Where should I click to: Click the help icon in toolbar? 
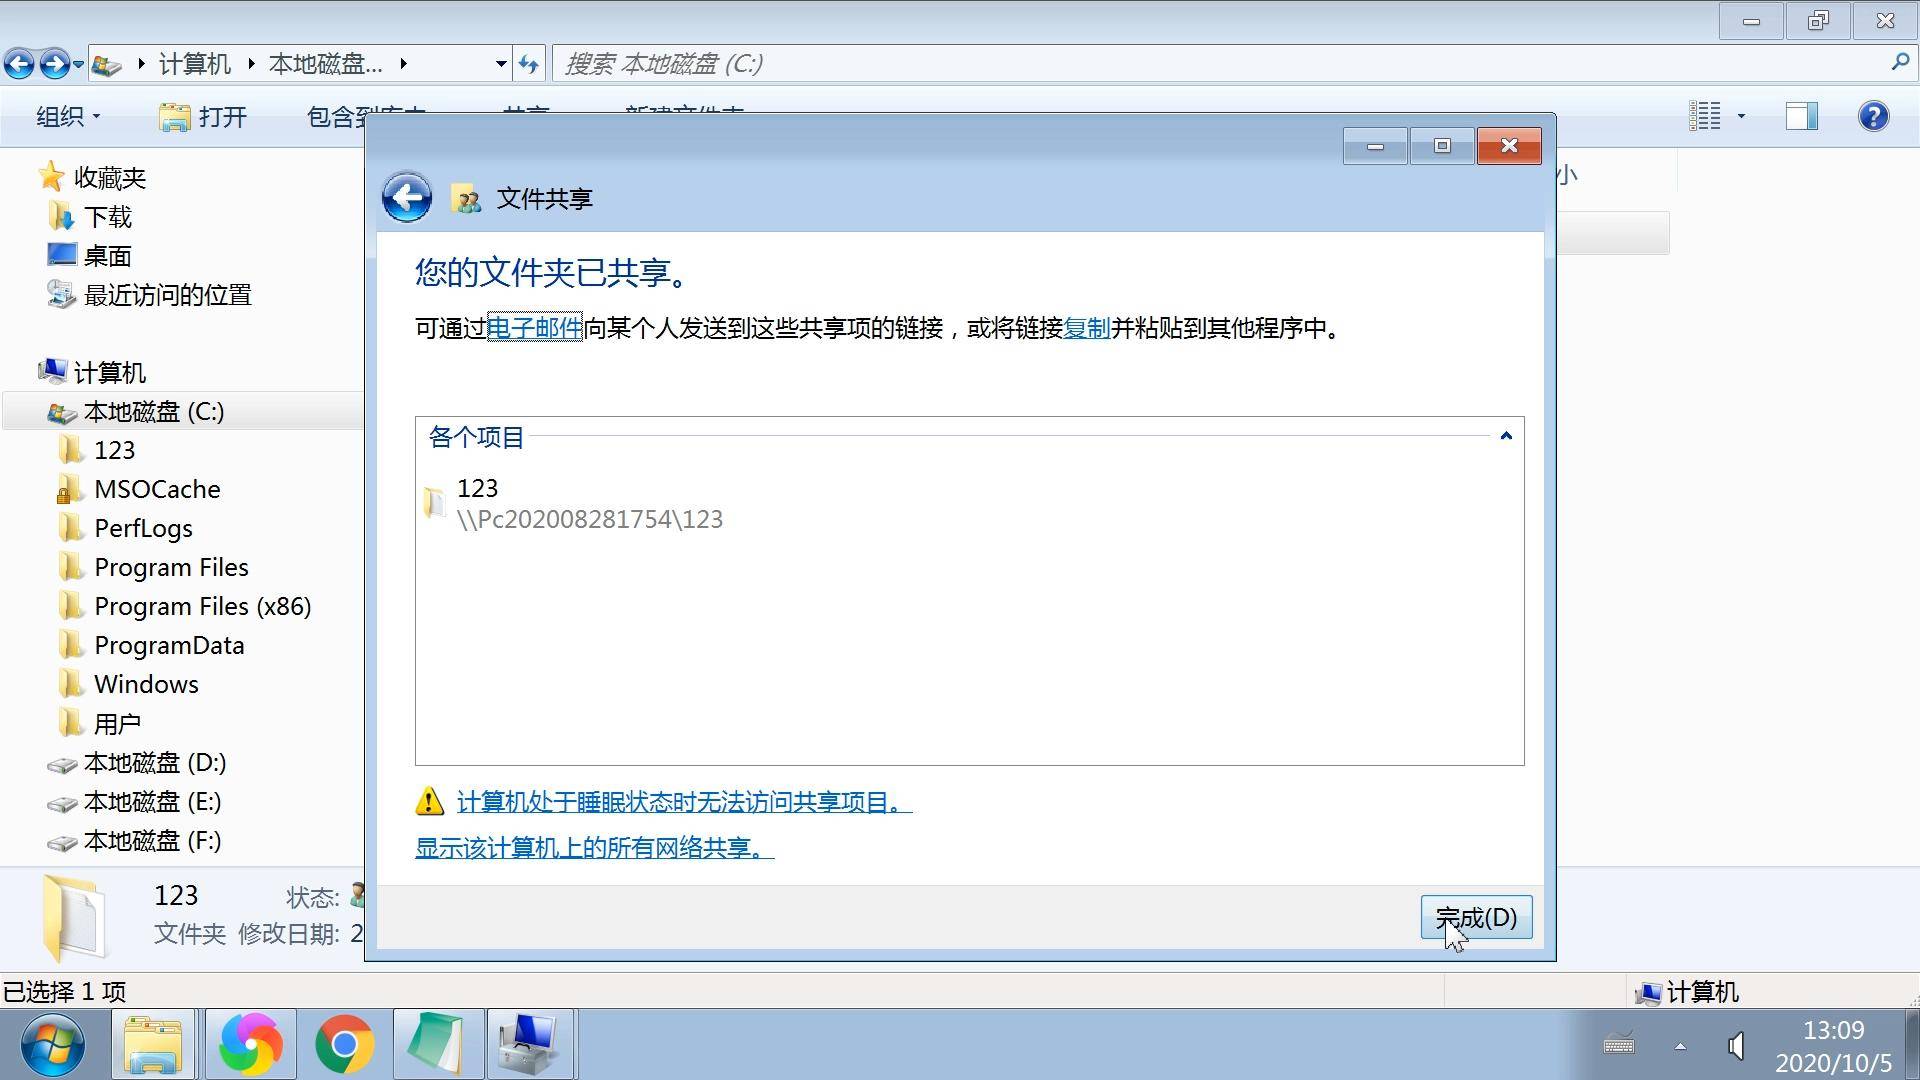[x=1873, y=117]
